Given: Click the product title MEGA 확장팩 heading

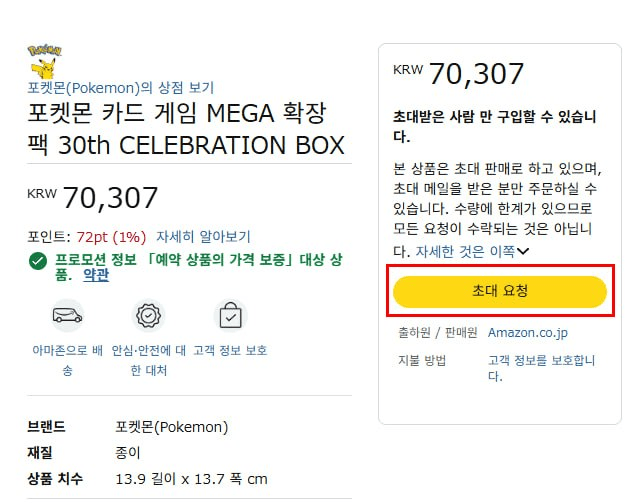Looking at the screenshot, I should click(186, 129).
